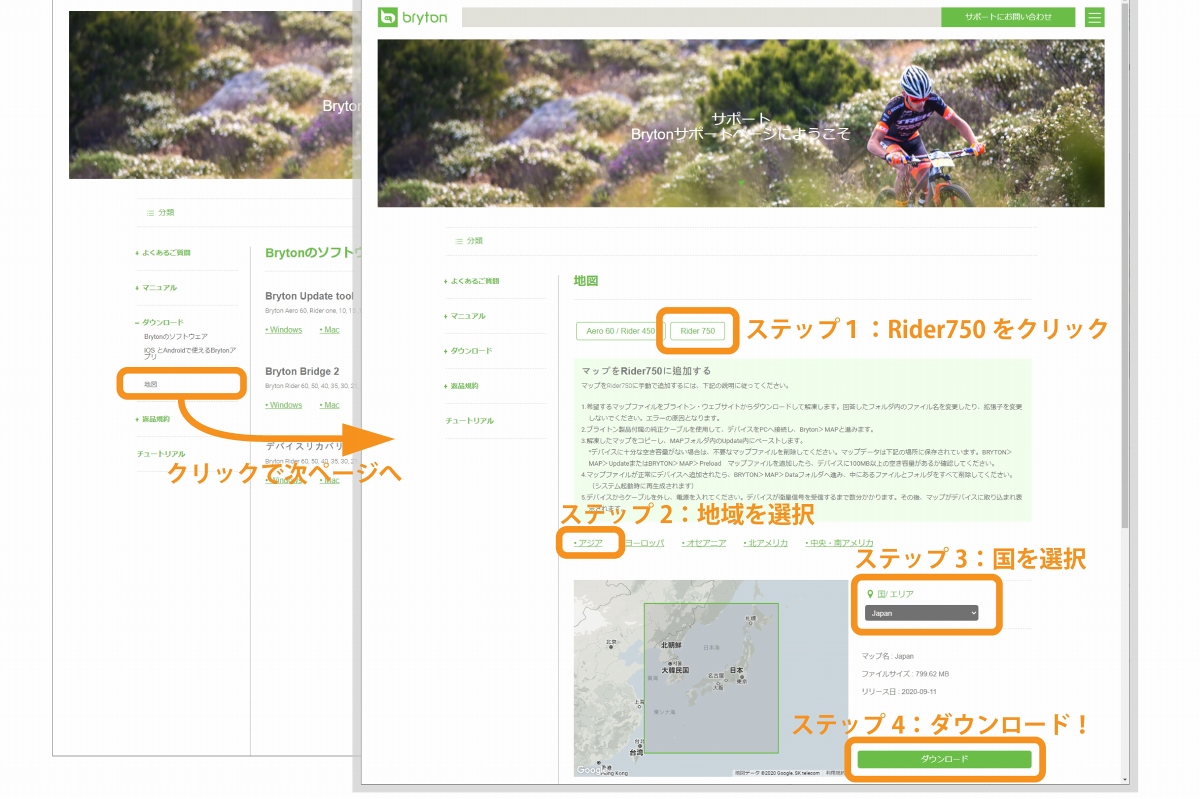Expand ダウンロード in the front page sidebar
Image resolution: width=1200 pixels, height=799 pixels.
[468, 351]
